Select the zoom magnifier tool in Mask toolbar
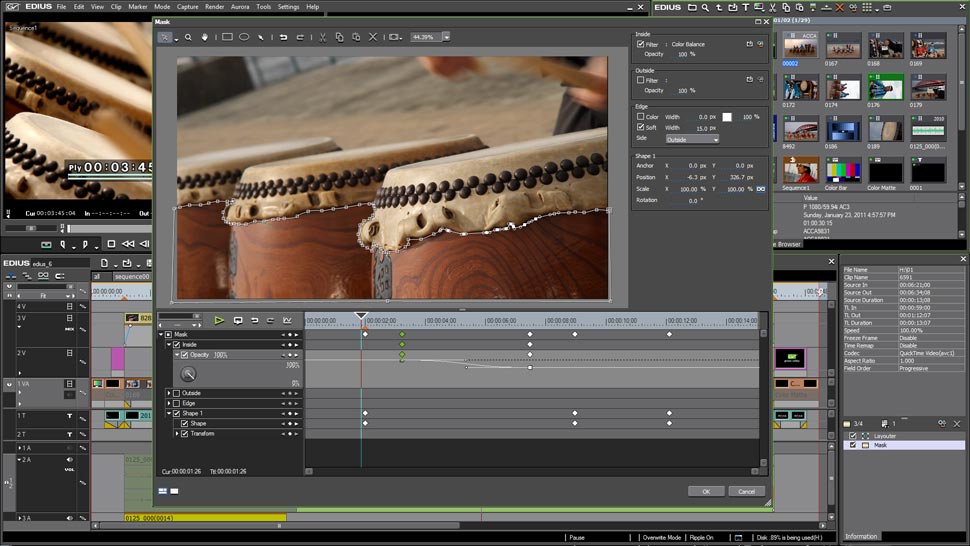Viewport: 970px width, 546px height. point(188,37)
